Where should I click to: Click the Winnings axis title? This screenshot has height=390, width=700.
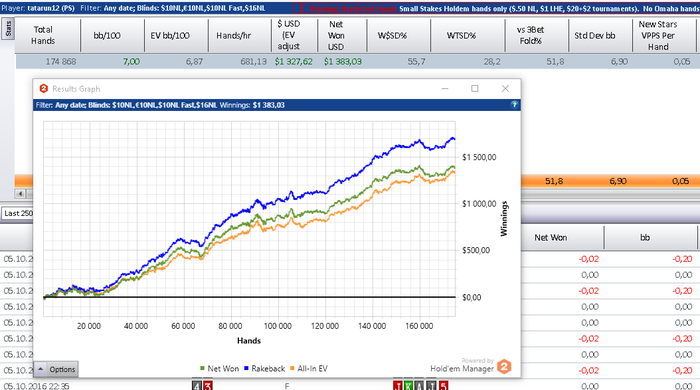click(x=504, y=218)
